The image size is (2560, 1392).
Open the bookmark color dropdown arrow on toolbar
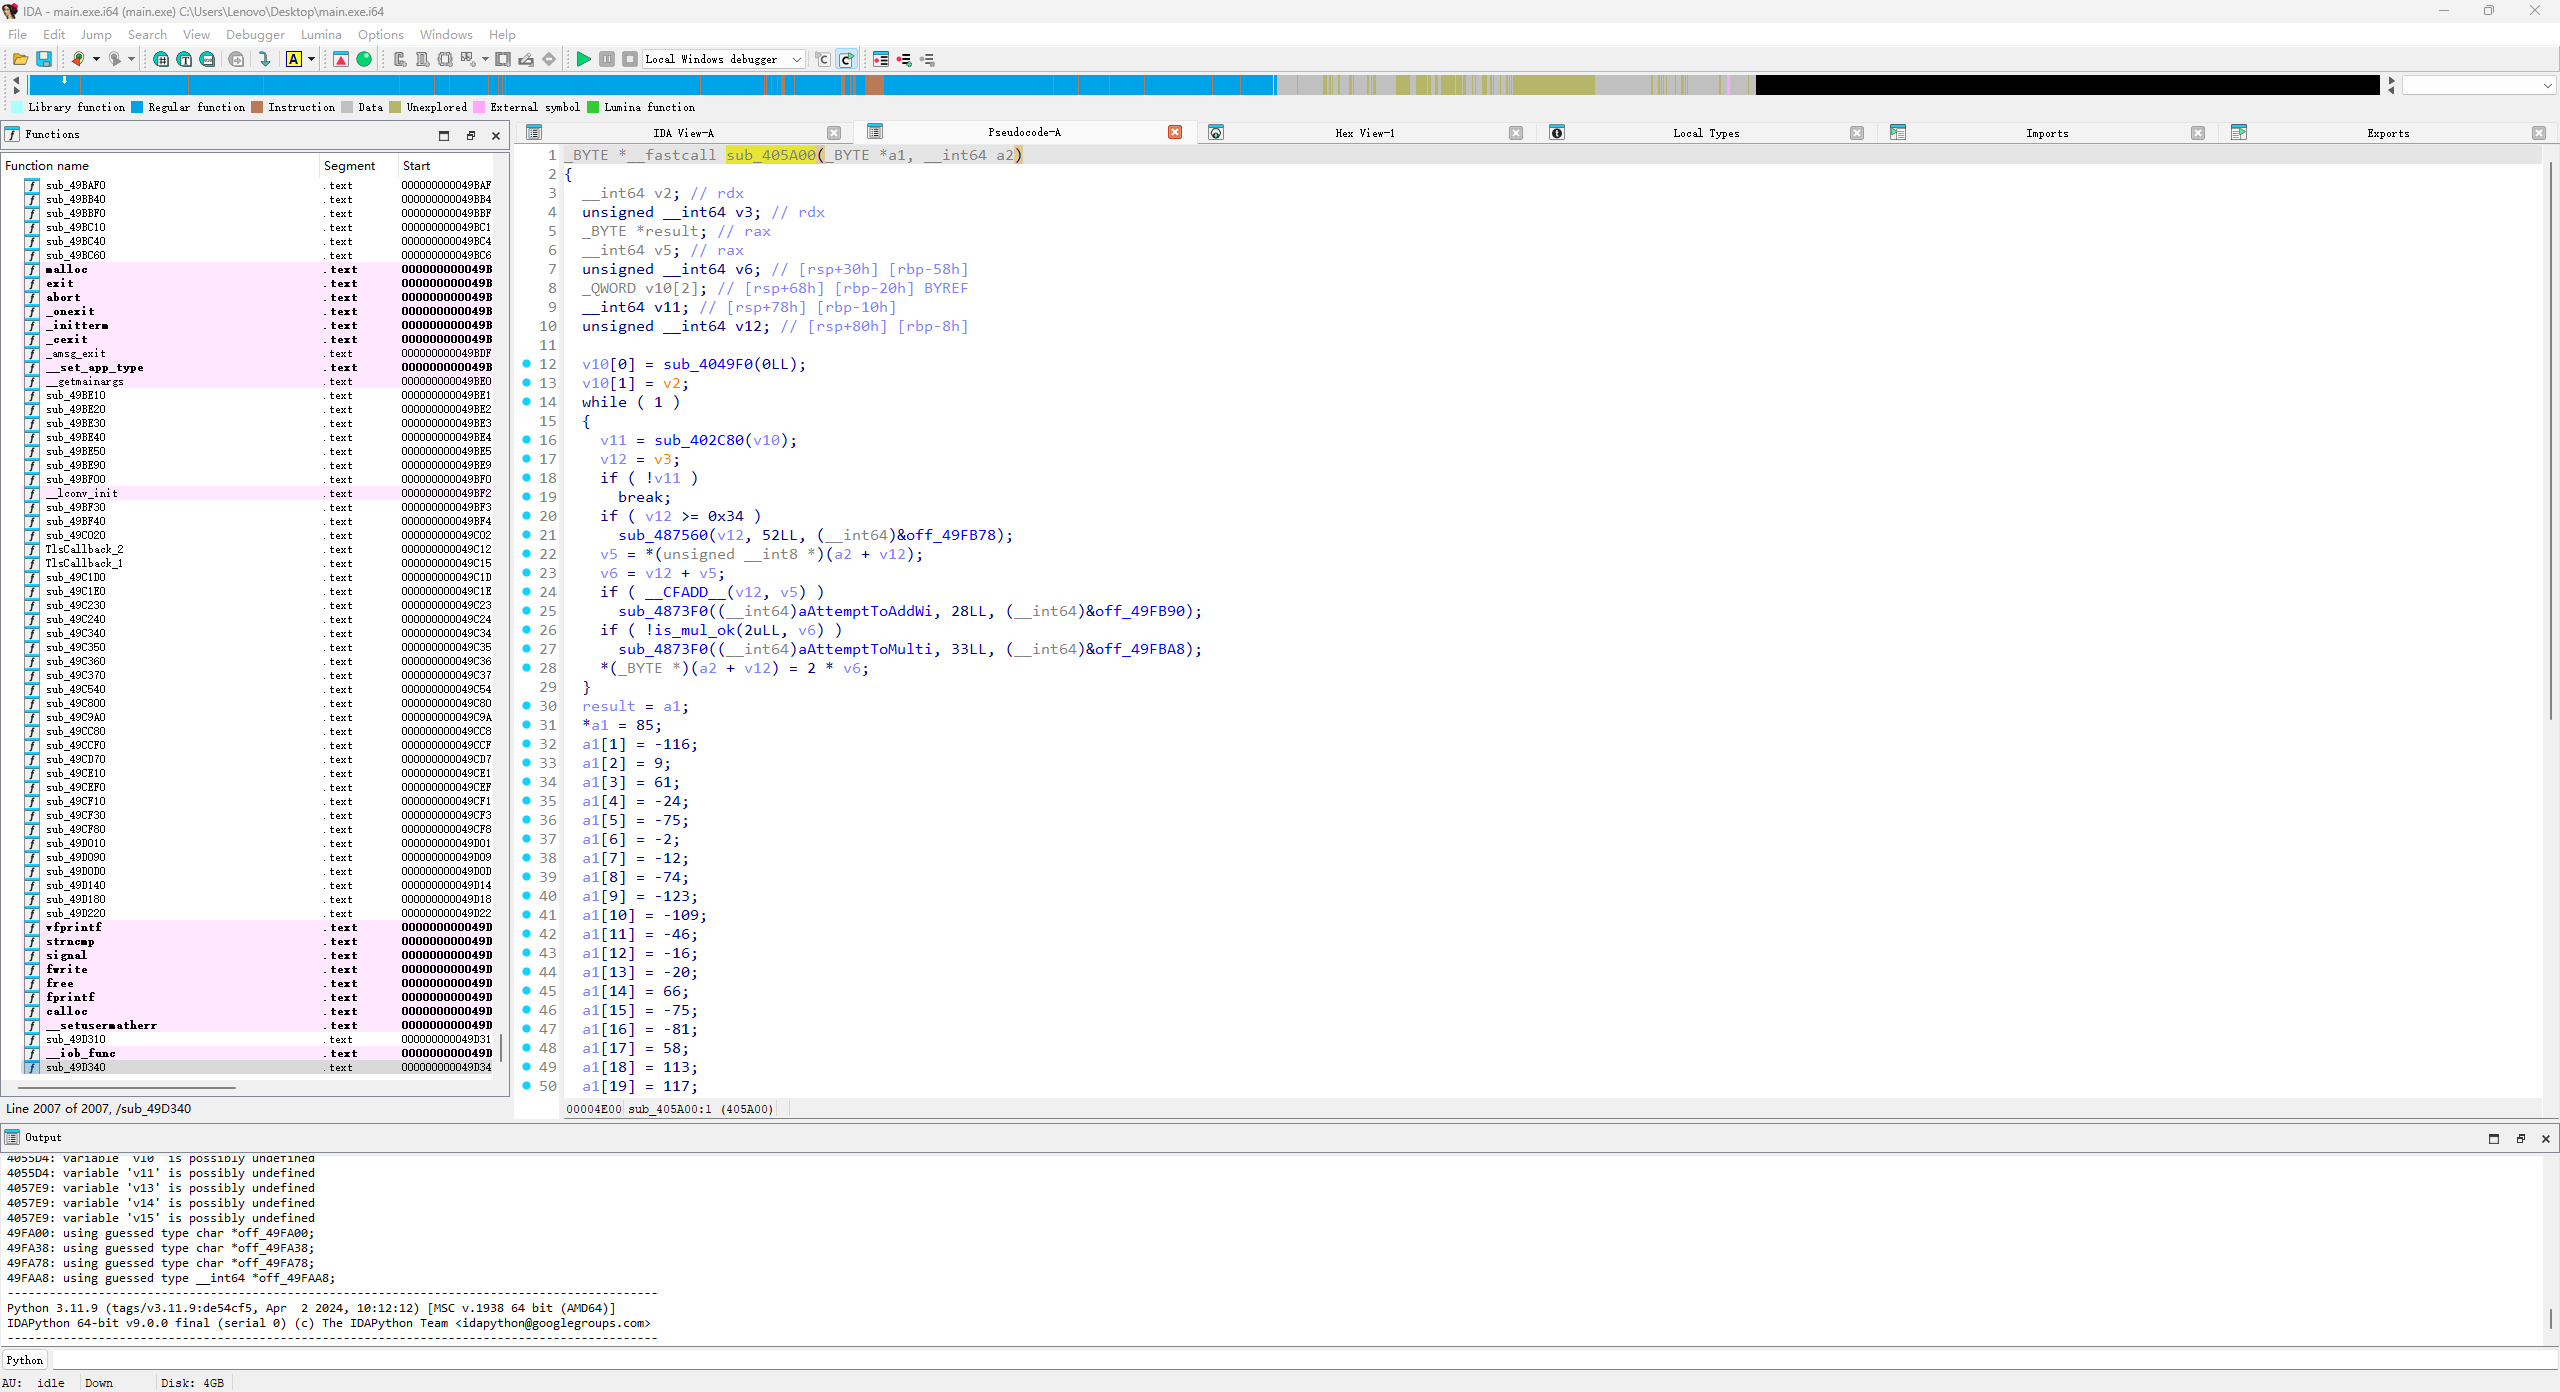96,59
